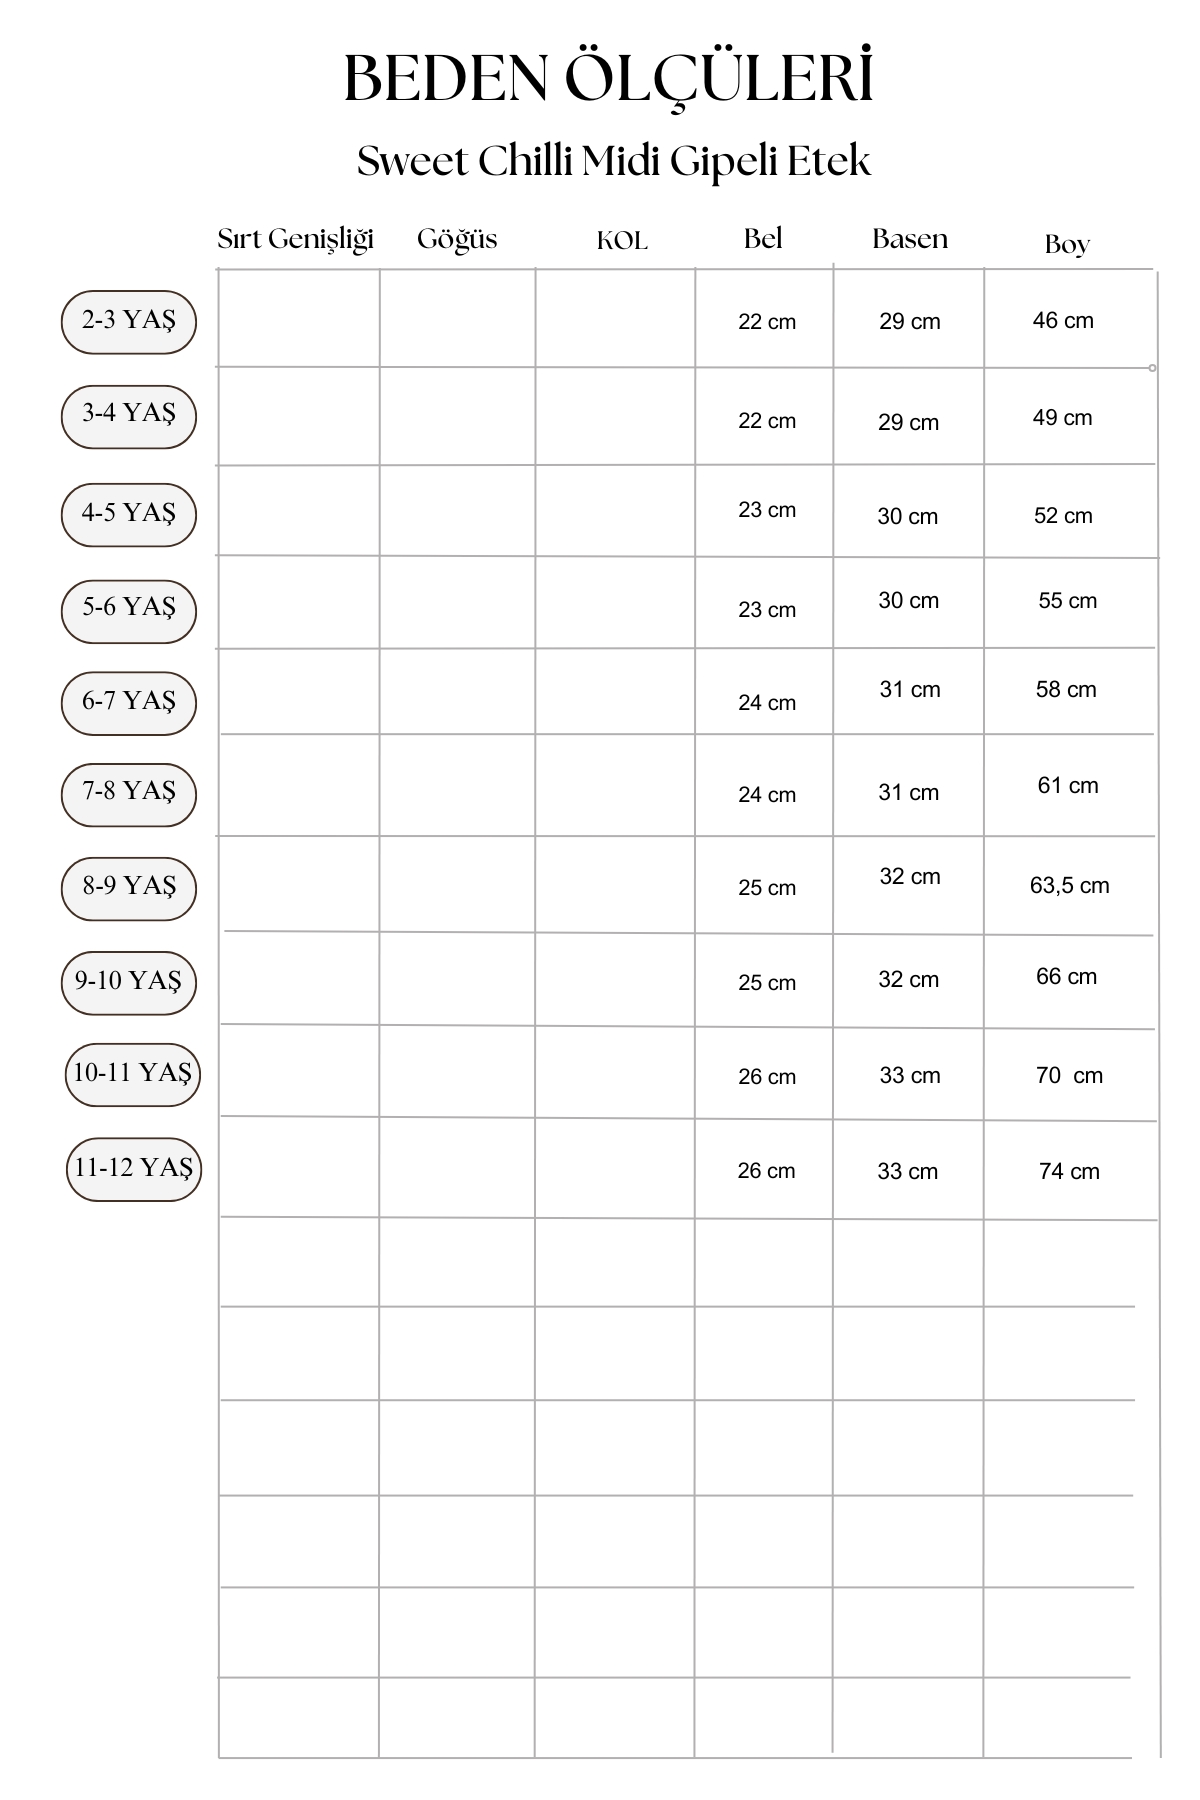Select the 63,5 cm length cell
The image size is (1200, 1800).
[x=1069, y=885]
